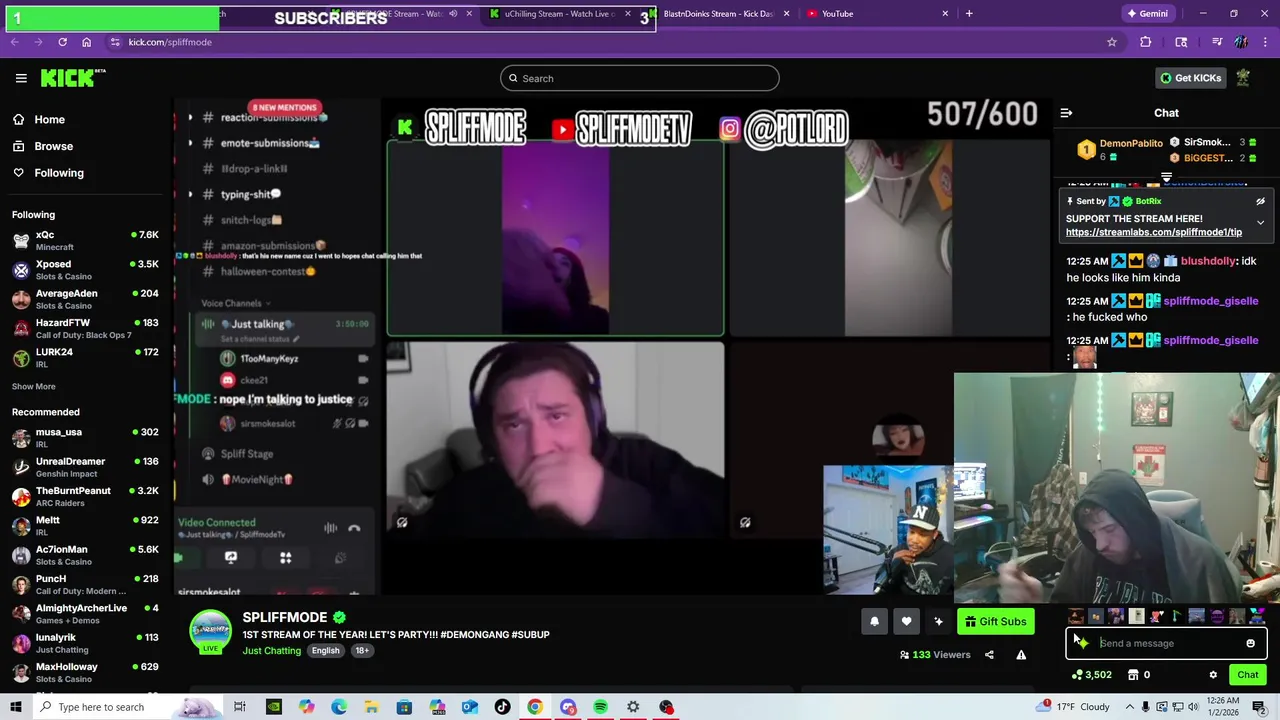Click blushdolly username in chat

(x=1208, y=261)
